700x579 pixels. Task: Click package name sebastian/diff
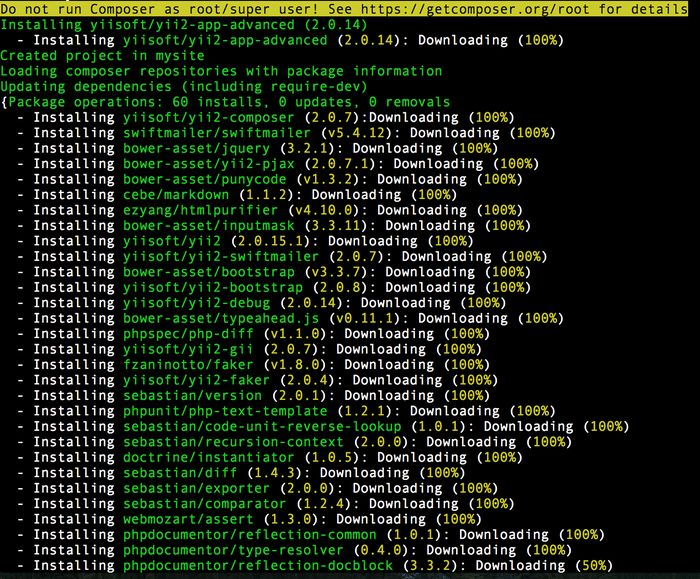(x=180, y=473)
